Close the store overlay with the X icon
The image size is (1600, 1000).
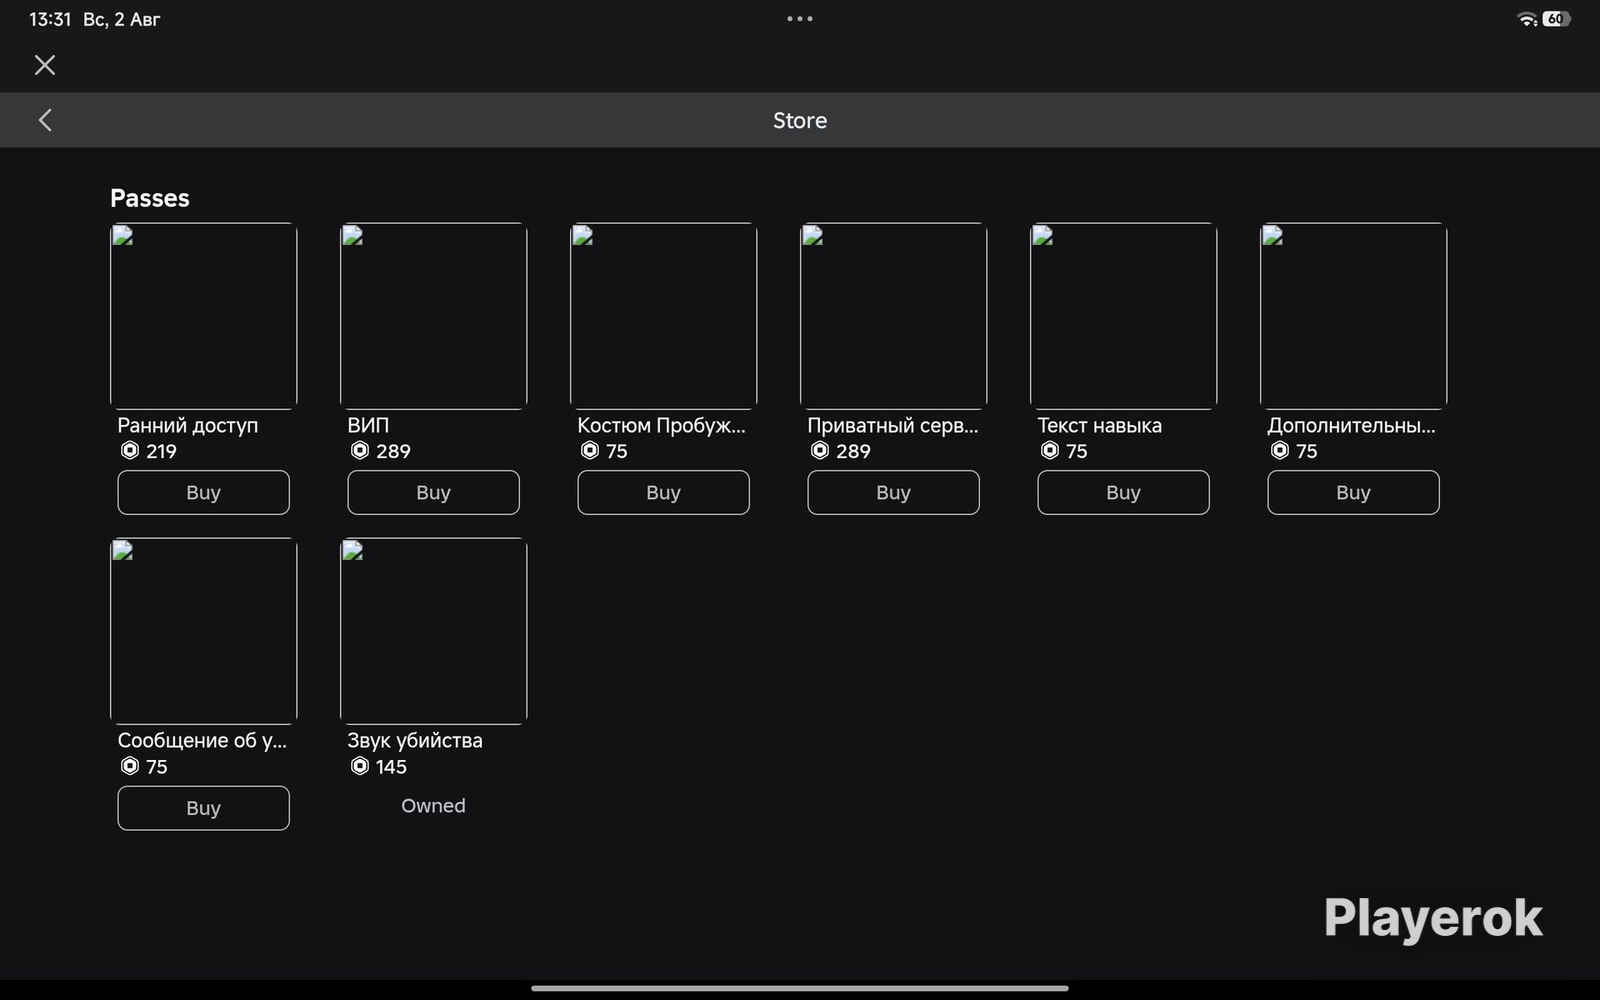[45, 65]
